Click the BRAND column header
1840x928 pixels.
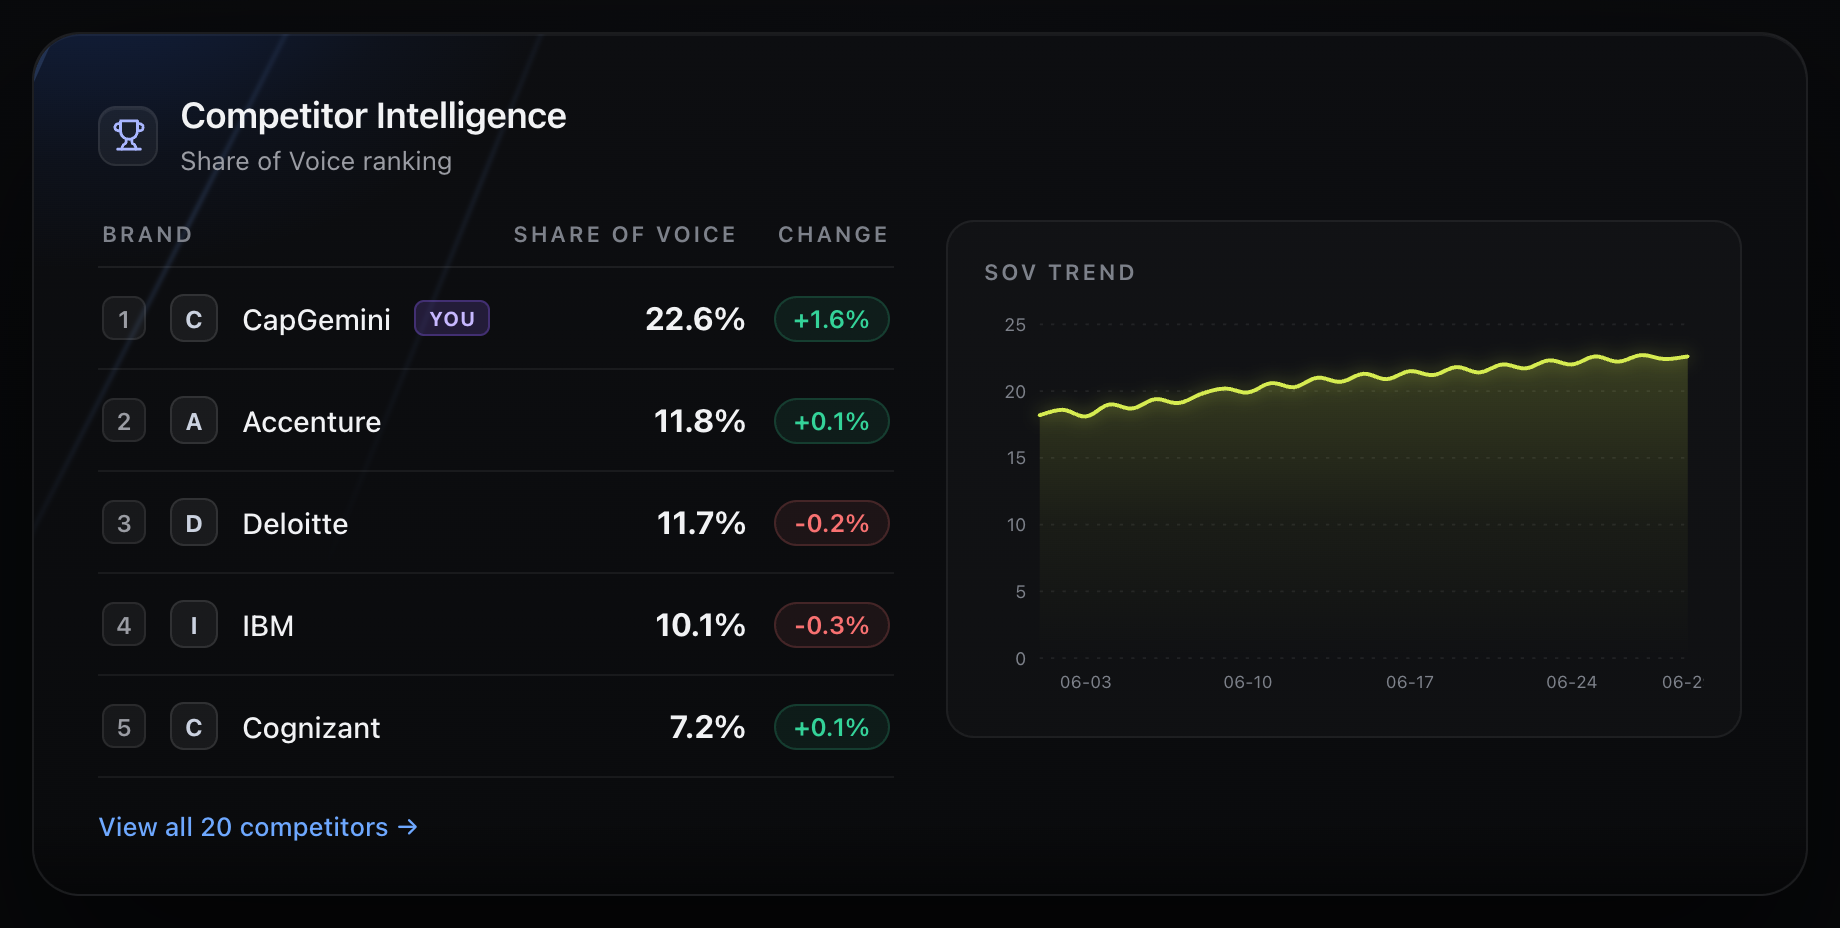pyautogui.click(x=148, y=234)
